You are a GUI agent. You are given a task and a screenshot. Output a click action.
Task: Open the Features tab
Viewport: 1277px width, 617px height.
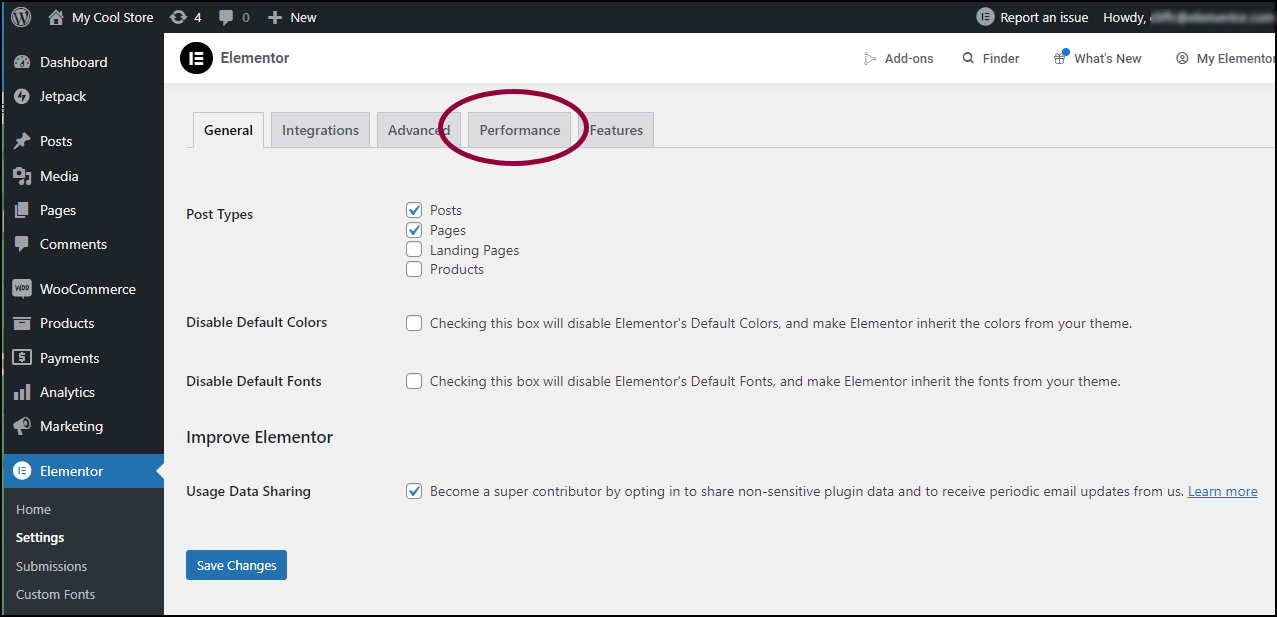[616, 130]
